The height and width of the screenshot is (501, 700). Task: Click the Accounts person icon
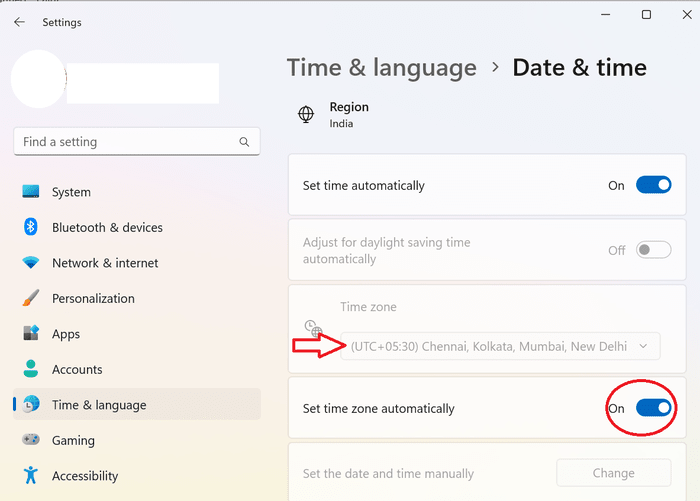[x=31, y=368]
